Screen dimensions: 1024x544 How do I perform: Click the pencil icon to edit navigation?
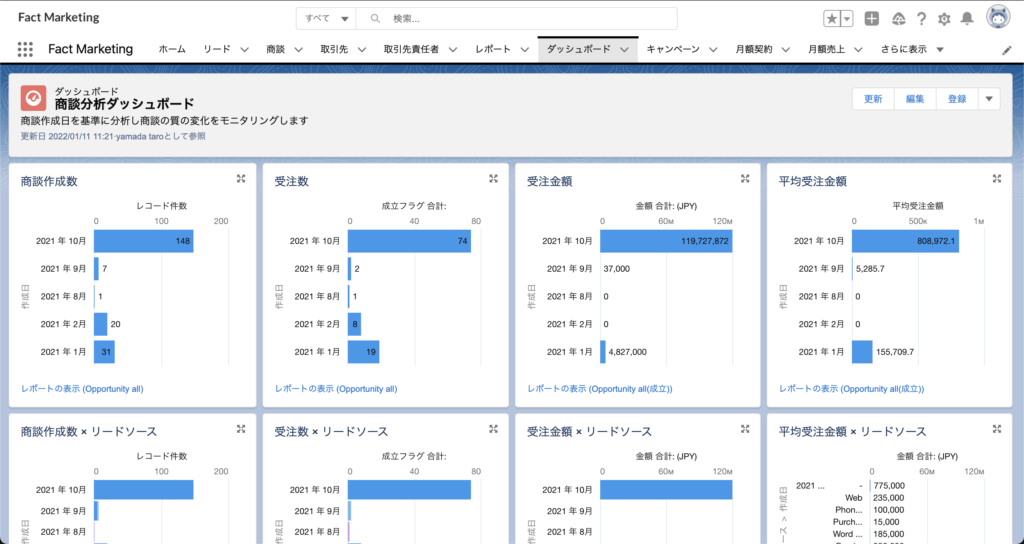[1006, 50]
